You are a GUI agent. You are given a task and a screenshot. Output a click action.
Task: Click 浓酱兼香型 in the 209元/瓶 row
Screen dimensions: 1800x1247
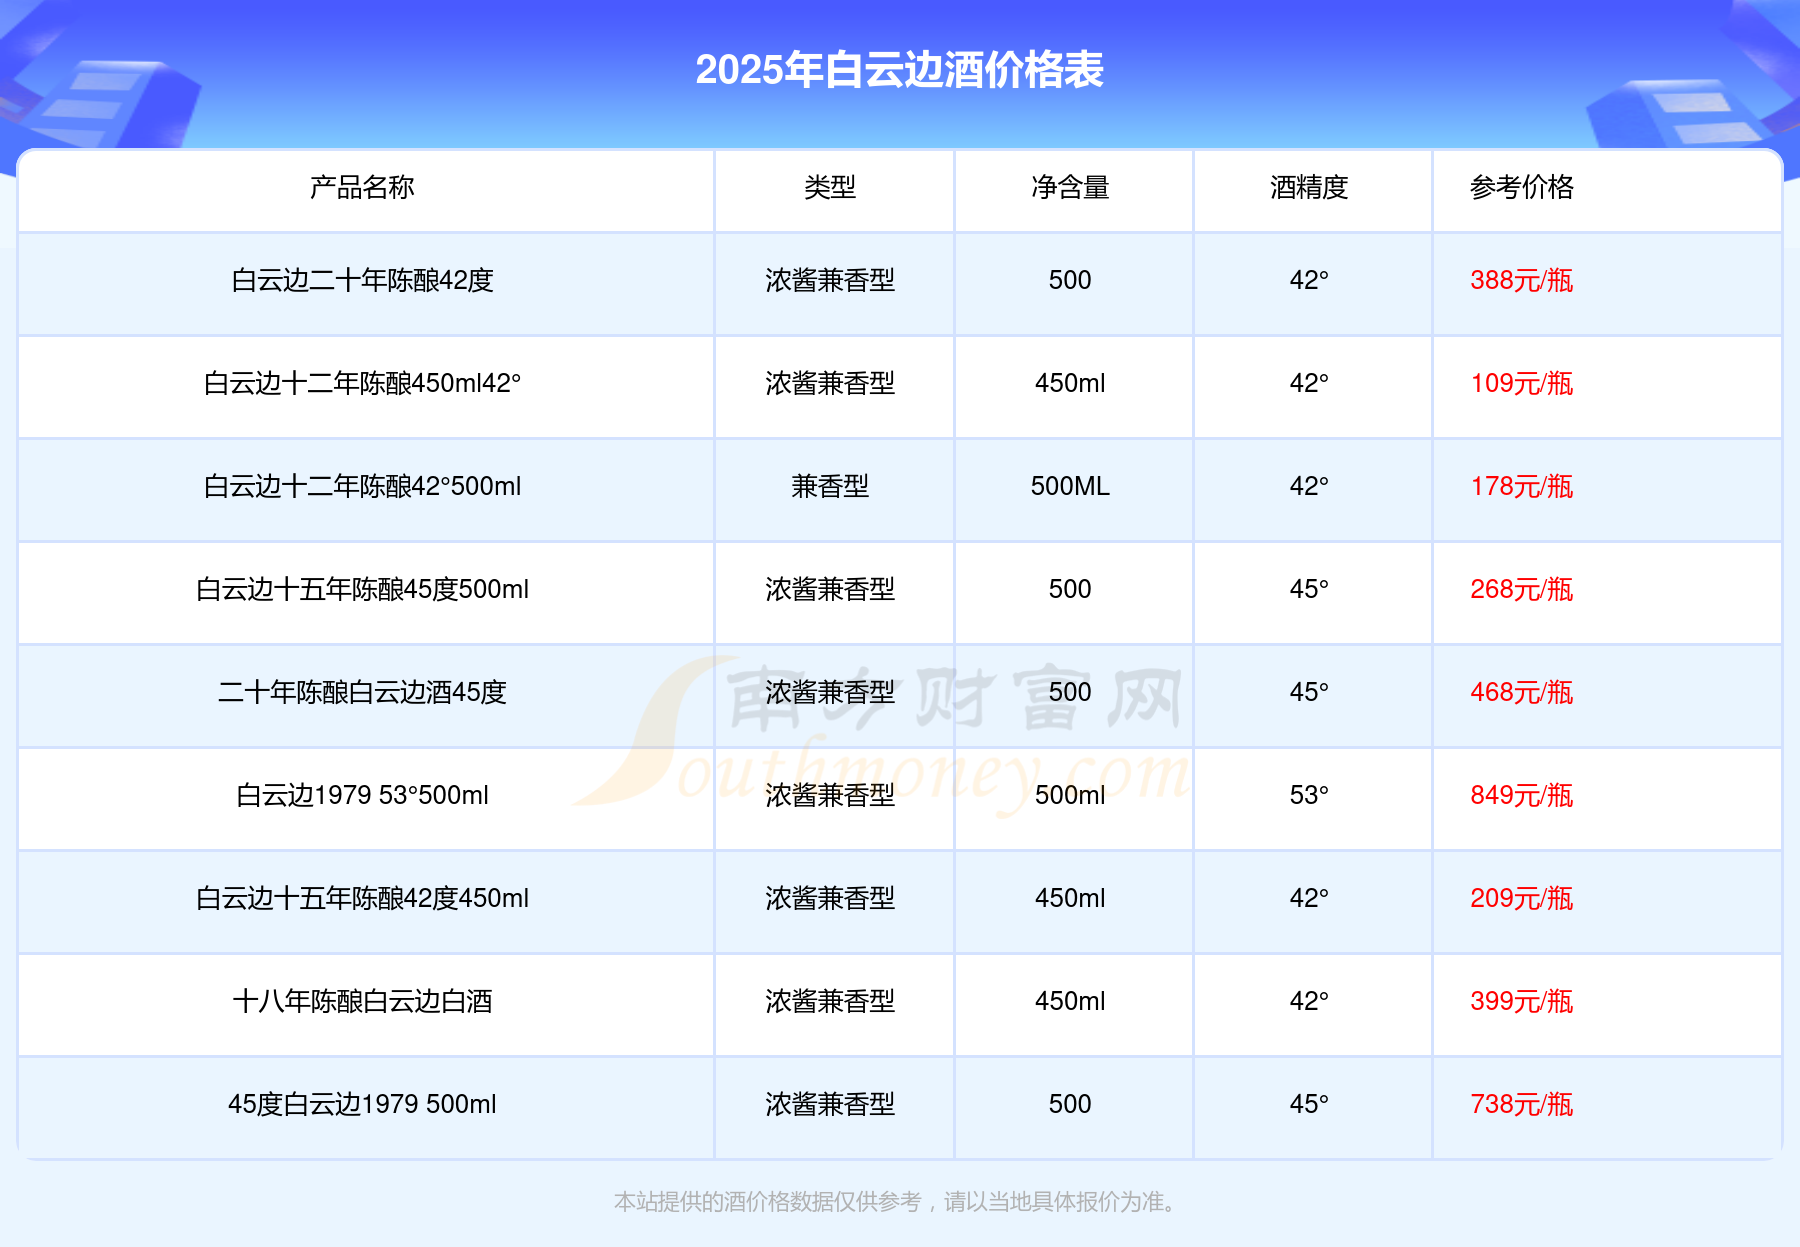coord(830,898)
